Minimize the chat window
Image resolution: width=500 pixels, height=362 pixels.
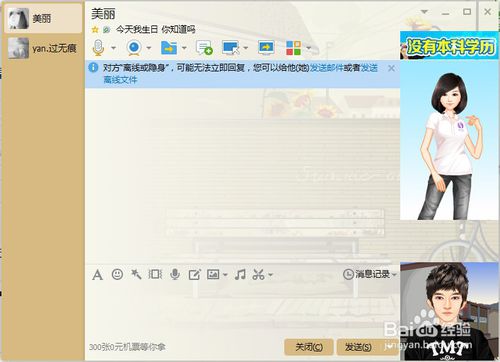click(445, 13)
